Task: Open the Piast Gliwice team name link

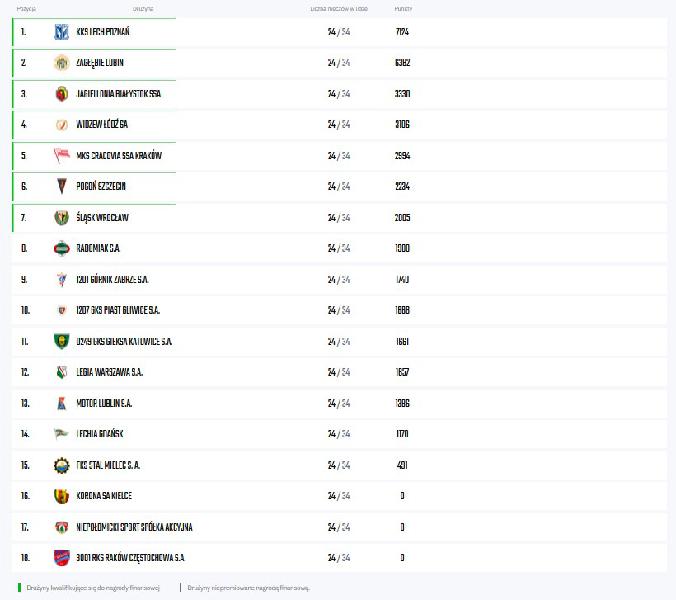Action: (x=118, y=311)
